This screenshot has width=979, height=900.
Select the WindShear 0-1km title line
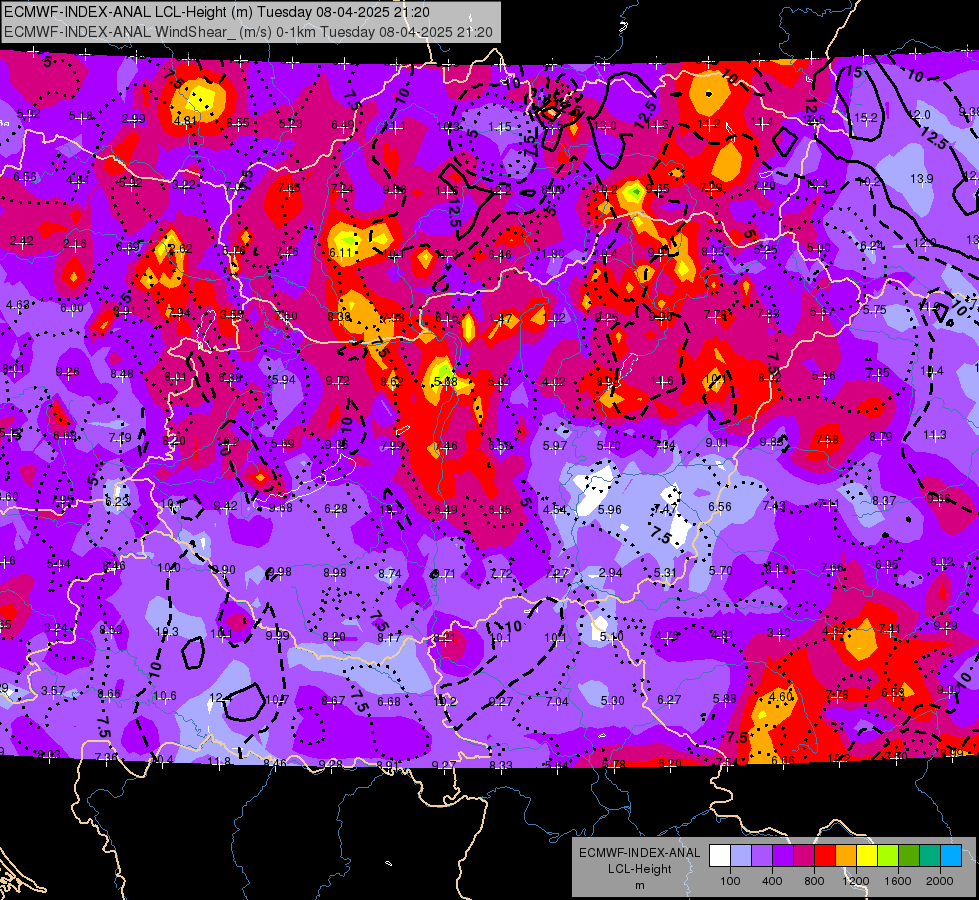tap(248, 32)
